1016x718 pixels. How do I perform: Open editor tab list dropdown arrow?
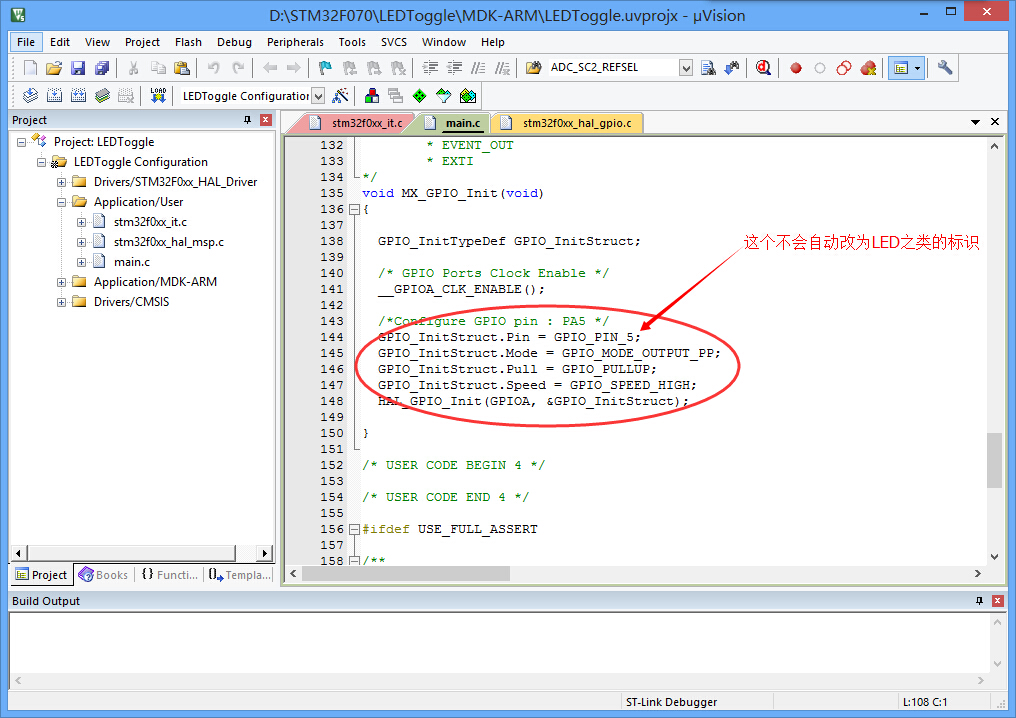click(x=975, y=122)
